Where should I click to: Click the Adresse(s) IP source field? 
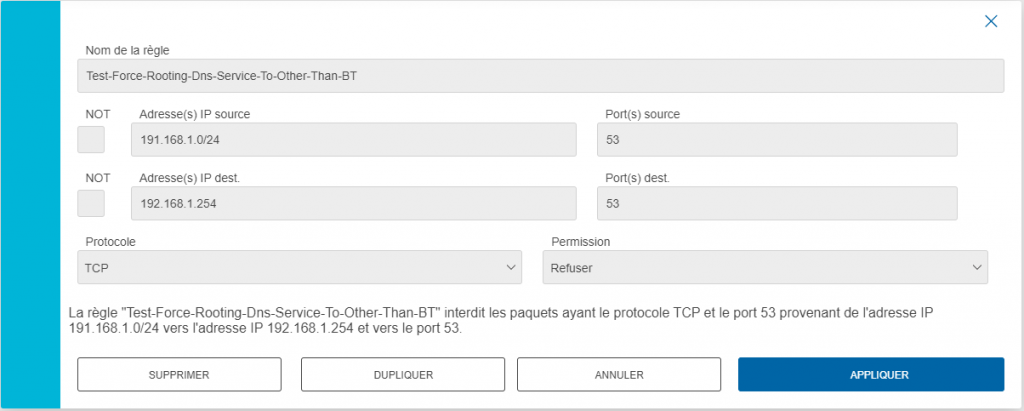point(354,140)
